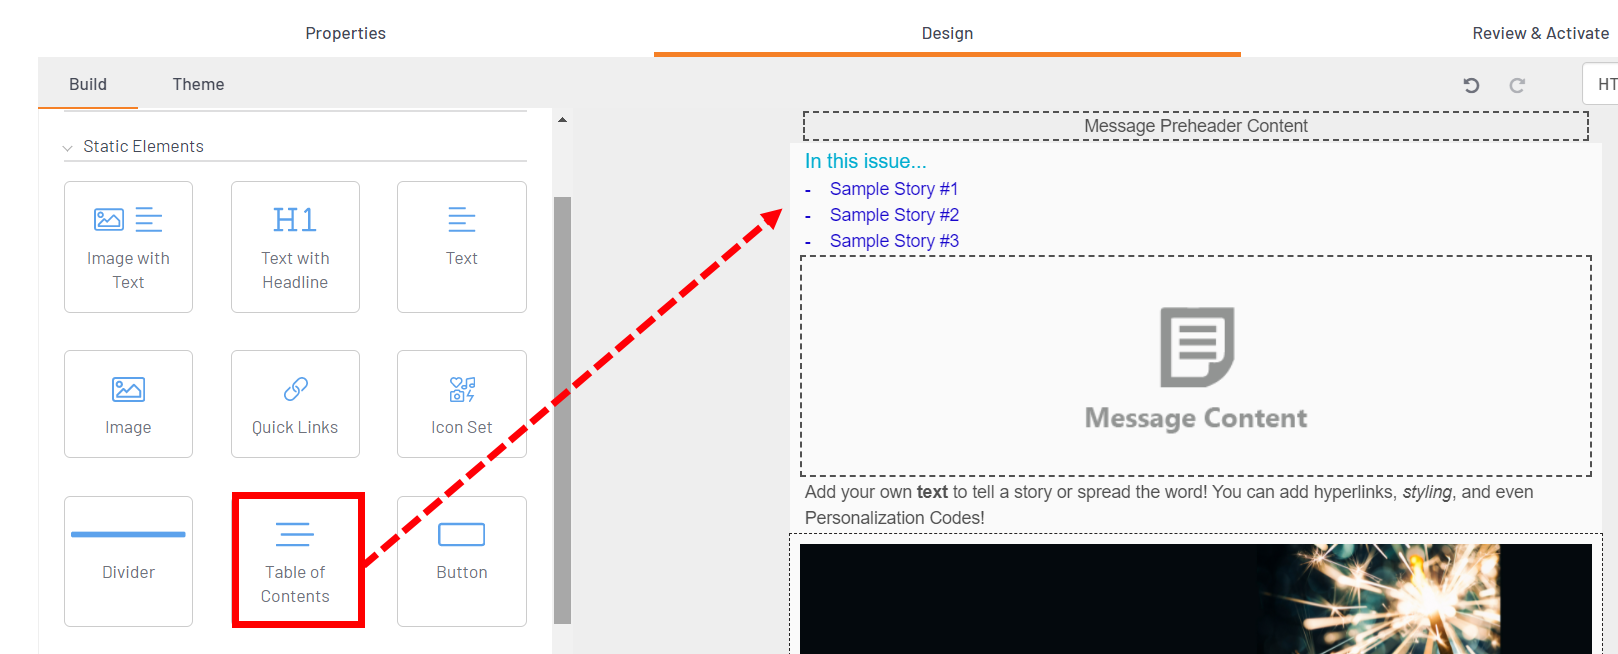Screen dimensions: 1618x654
Task: Choose the Text with Headline element
Action: point(295,247)
